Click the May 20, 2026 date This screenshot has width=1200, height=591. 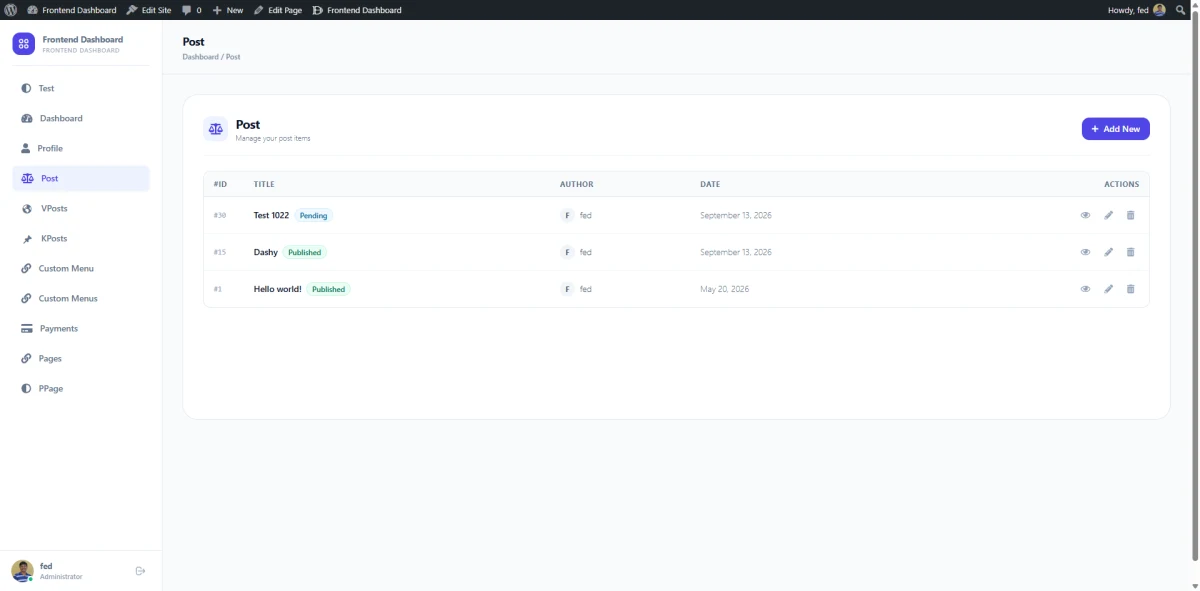tap(724, 289)
